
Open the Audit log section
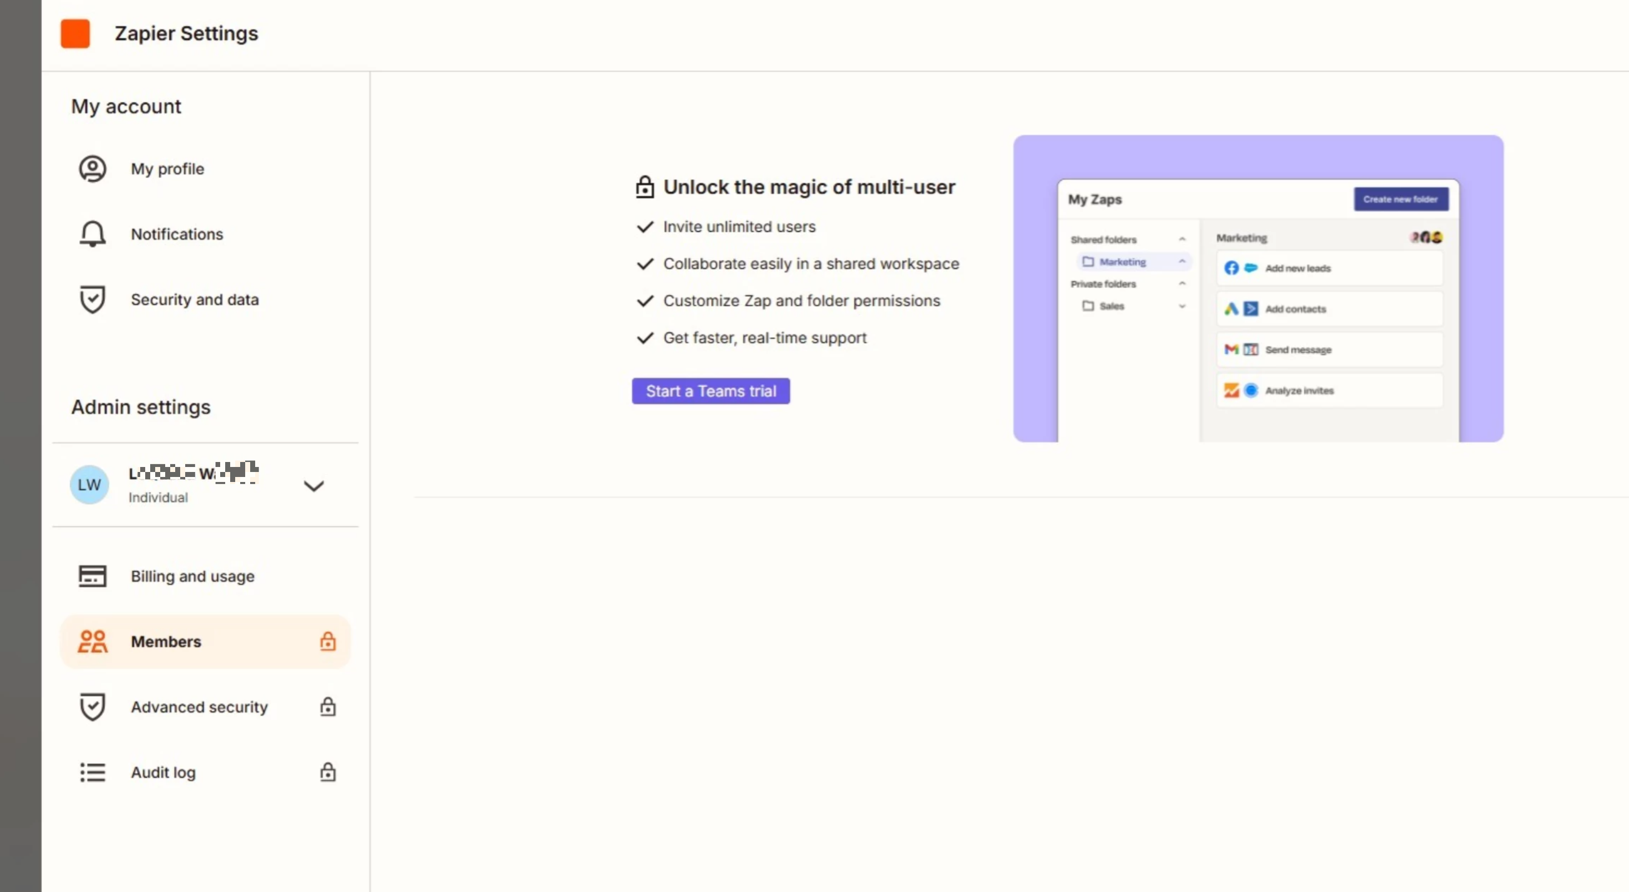(x=163, y=773)
